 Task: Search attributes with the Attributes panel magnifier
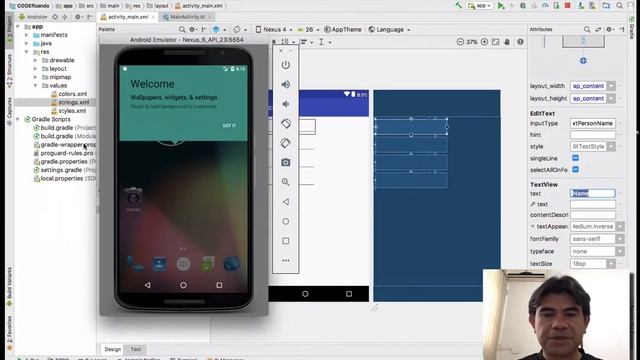pyautogui.click(x=587, y=29)
